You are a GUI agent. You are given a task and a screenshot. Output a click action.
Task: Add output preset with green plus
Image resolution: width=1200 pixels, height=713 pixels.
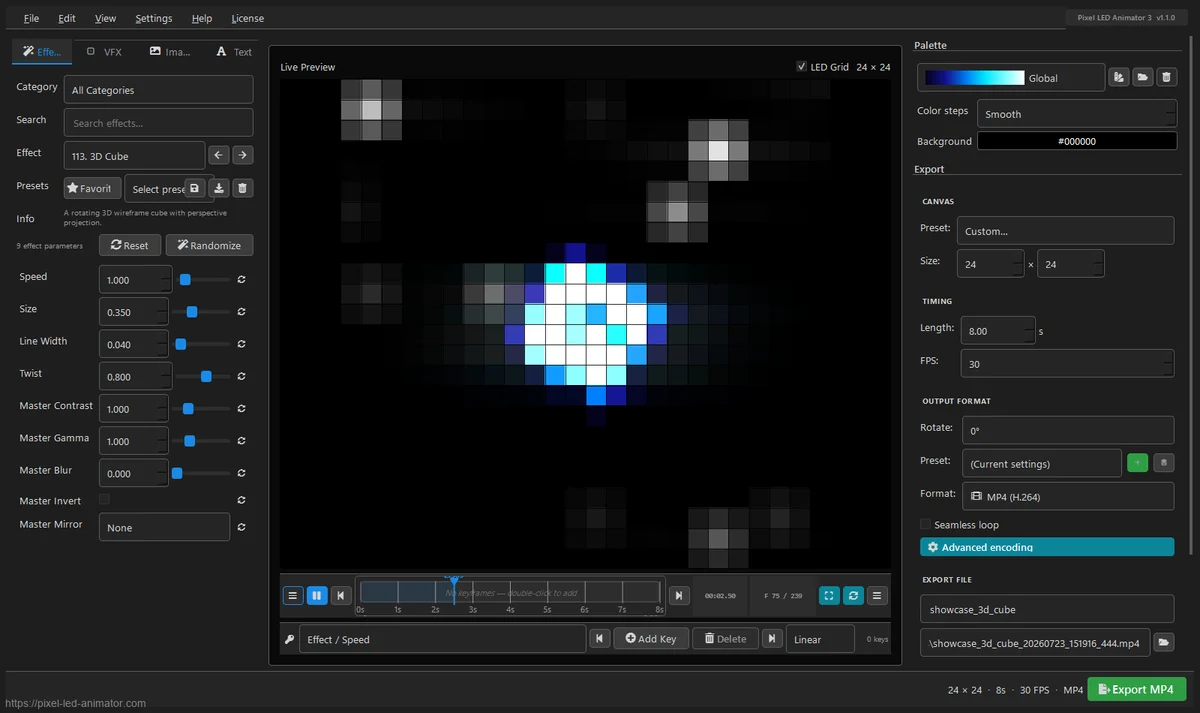coord(1137,463)
